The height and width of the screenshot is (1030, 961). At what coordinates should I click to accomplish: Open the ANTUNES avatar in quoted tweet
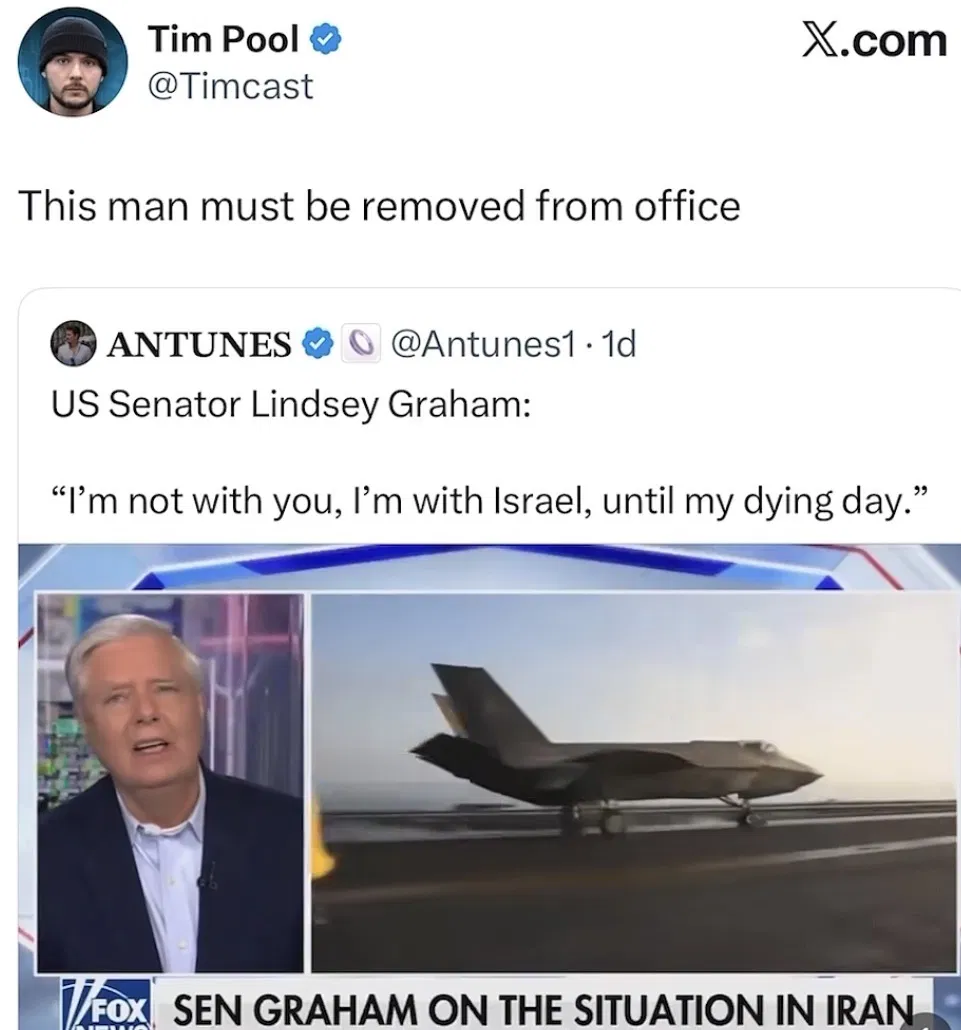click(x=73, y=344)
